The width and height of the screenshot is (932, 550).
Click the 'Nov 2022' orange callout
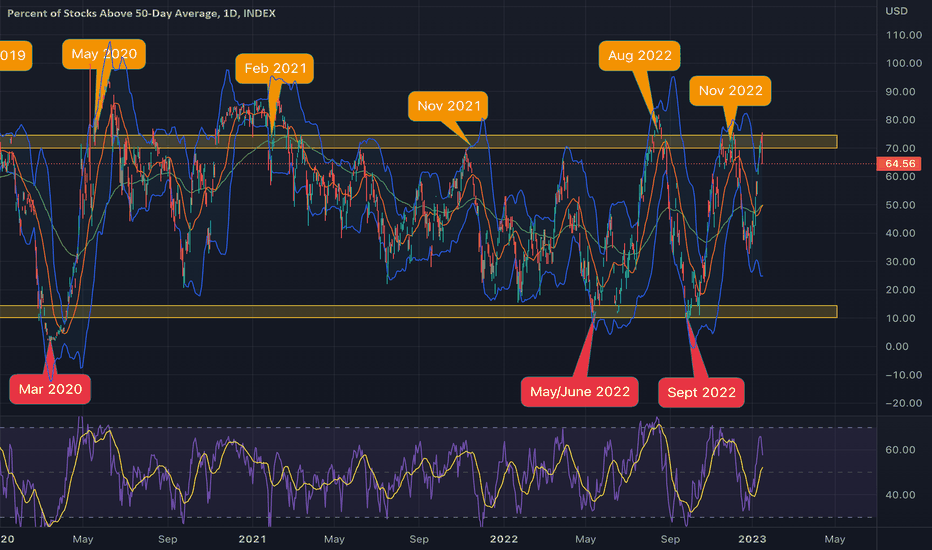pyautogui.click(x=731, y=91)
